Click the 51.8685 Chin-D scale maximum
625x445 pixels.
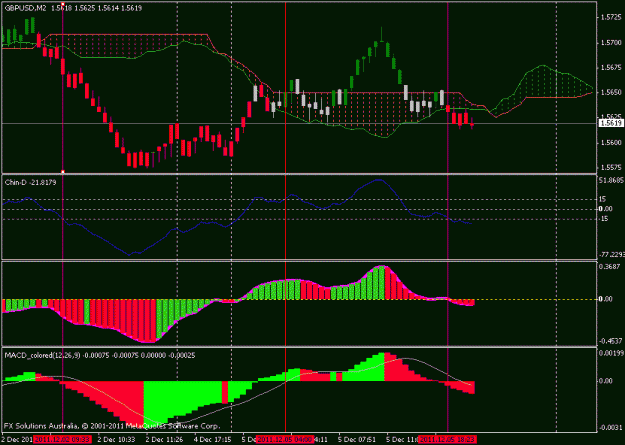click(612, 180)
